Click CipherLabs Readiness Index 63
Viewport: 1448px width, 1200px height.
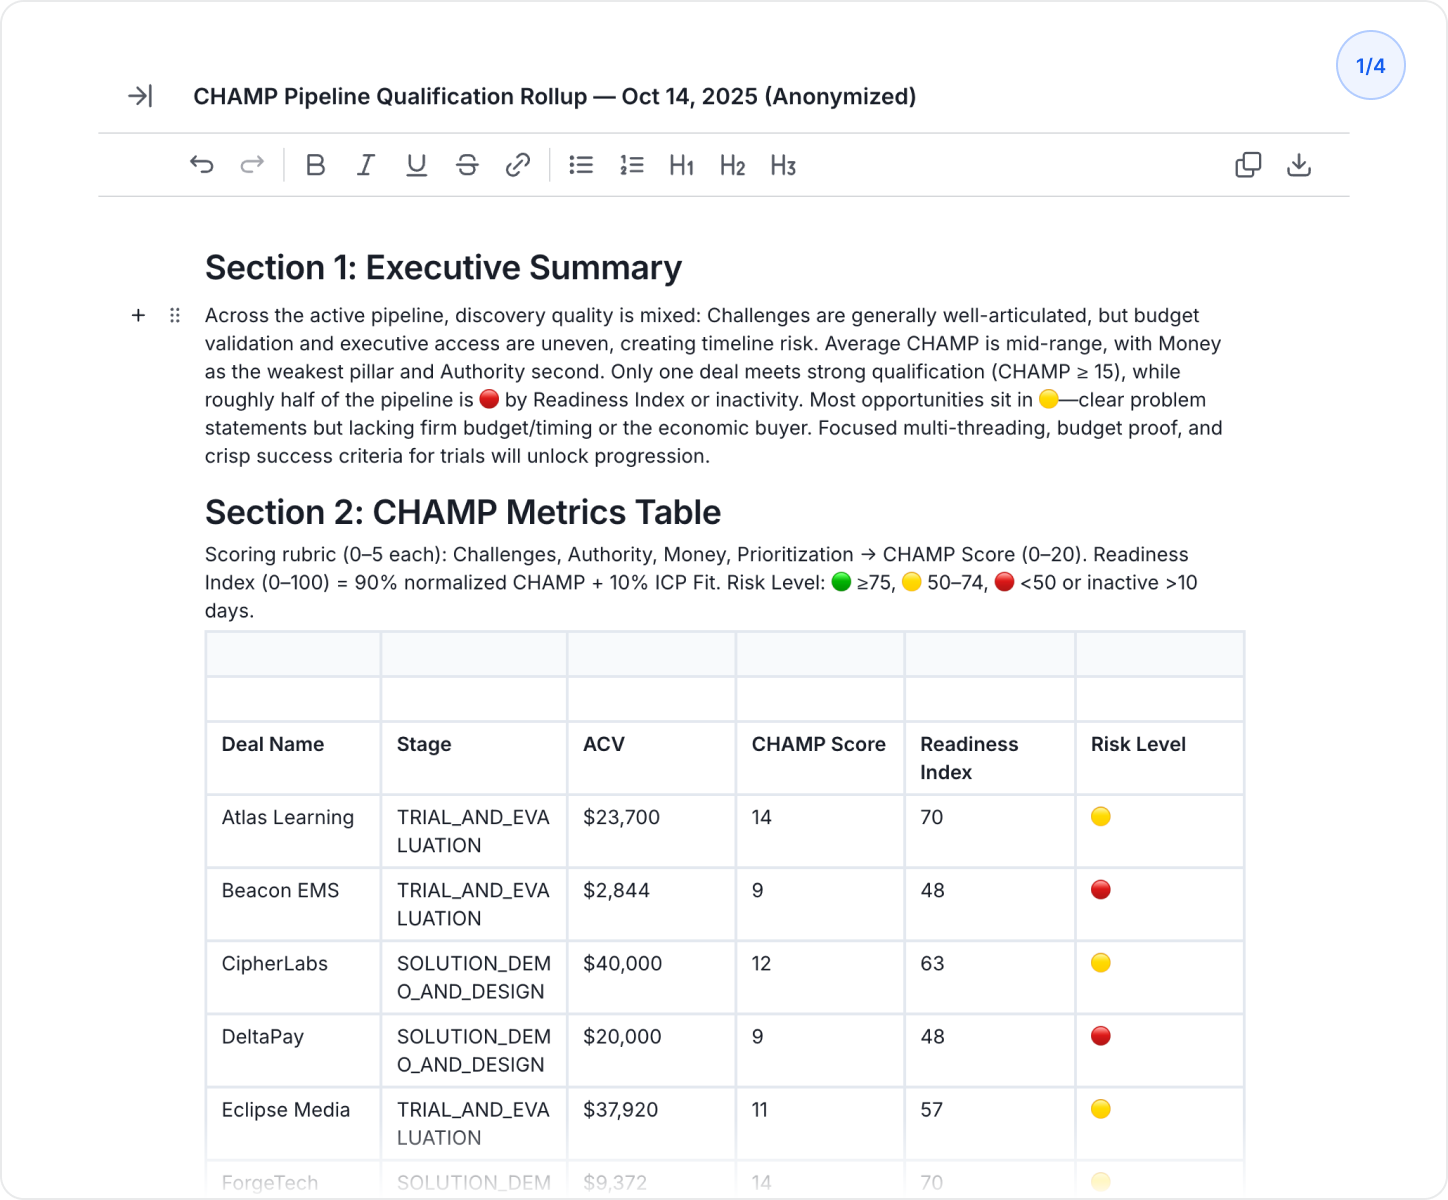coord(990,977)
